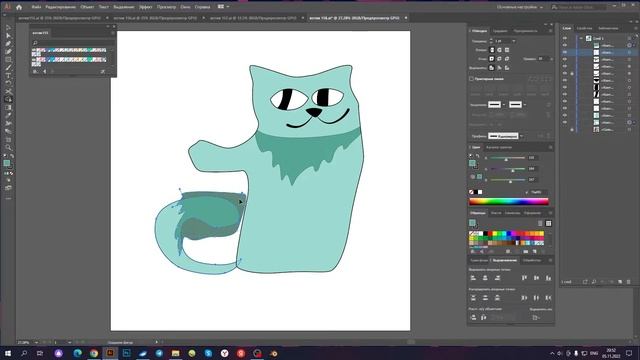This screenshot has height=360, width=640.
Task: Open the start arrowhead dropdown
Action: point(504,105)
